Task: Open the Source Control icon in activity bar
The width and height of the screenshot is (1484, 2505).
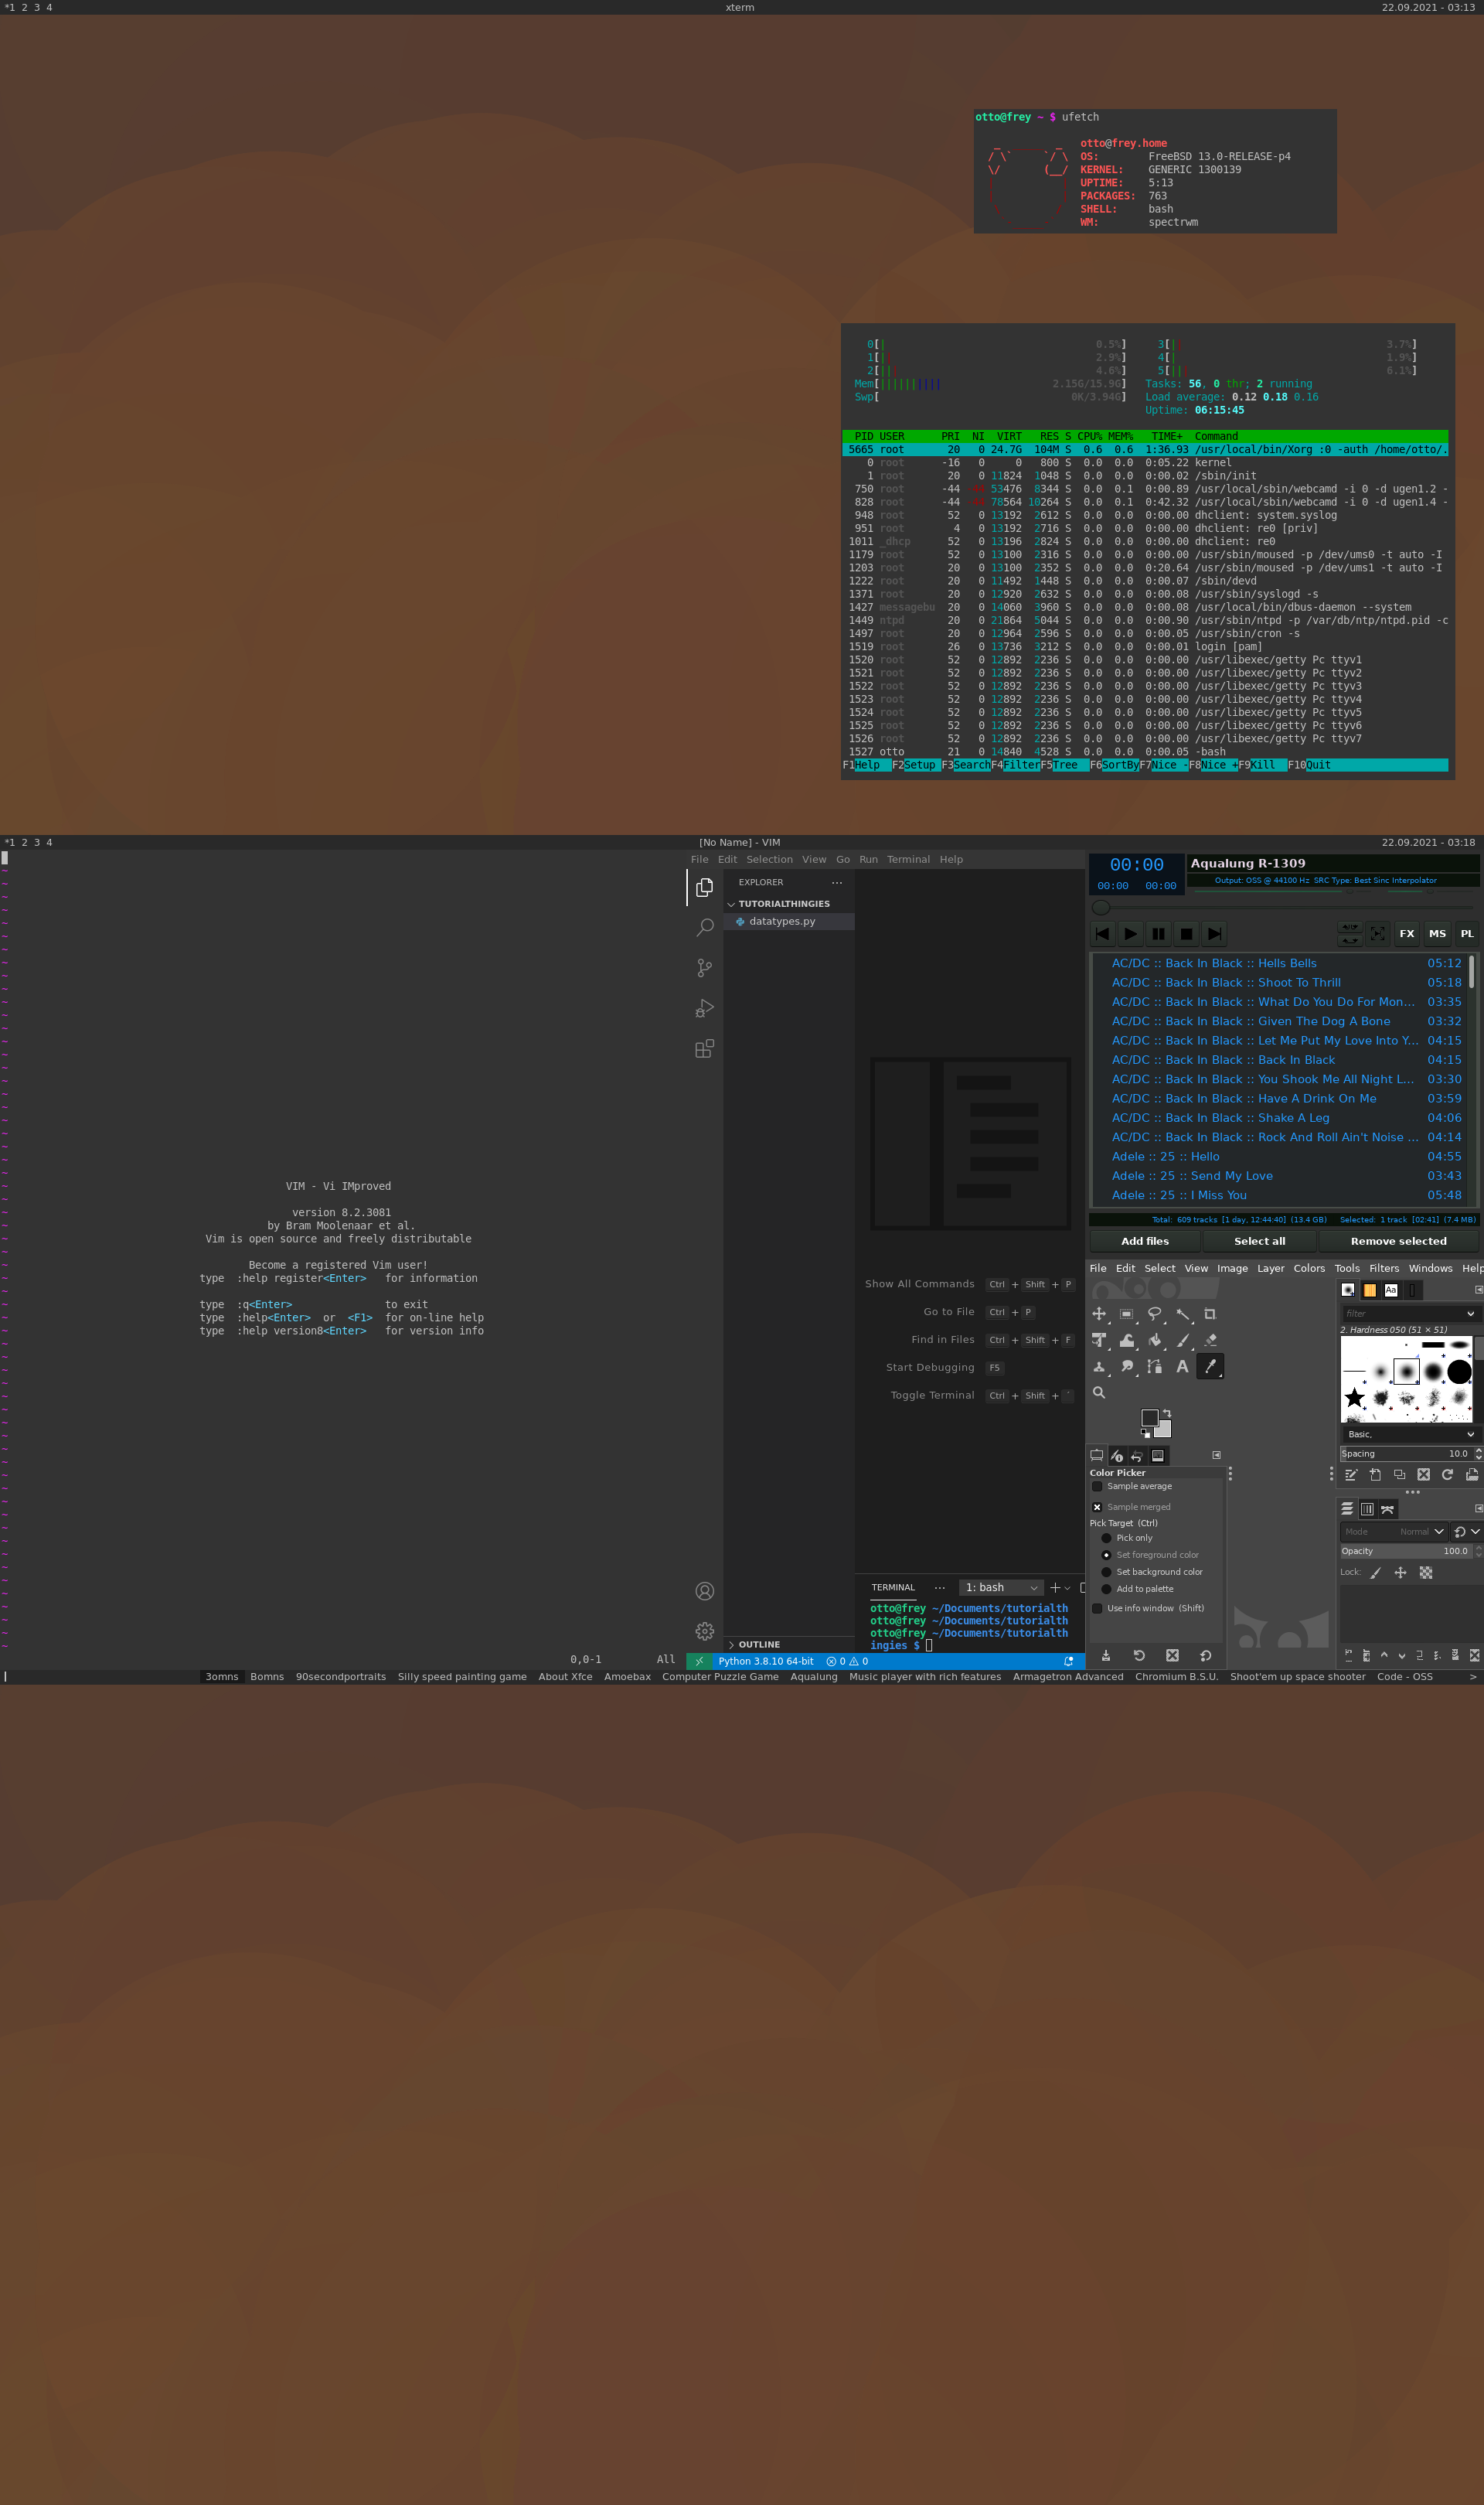Action: (704, 968)
